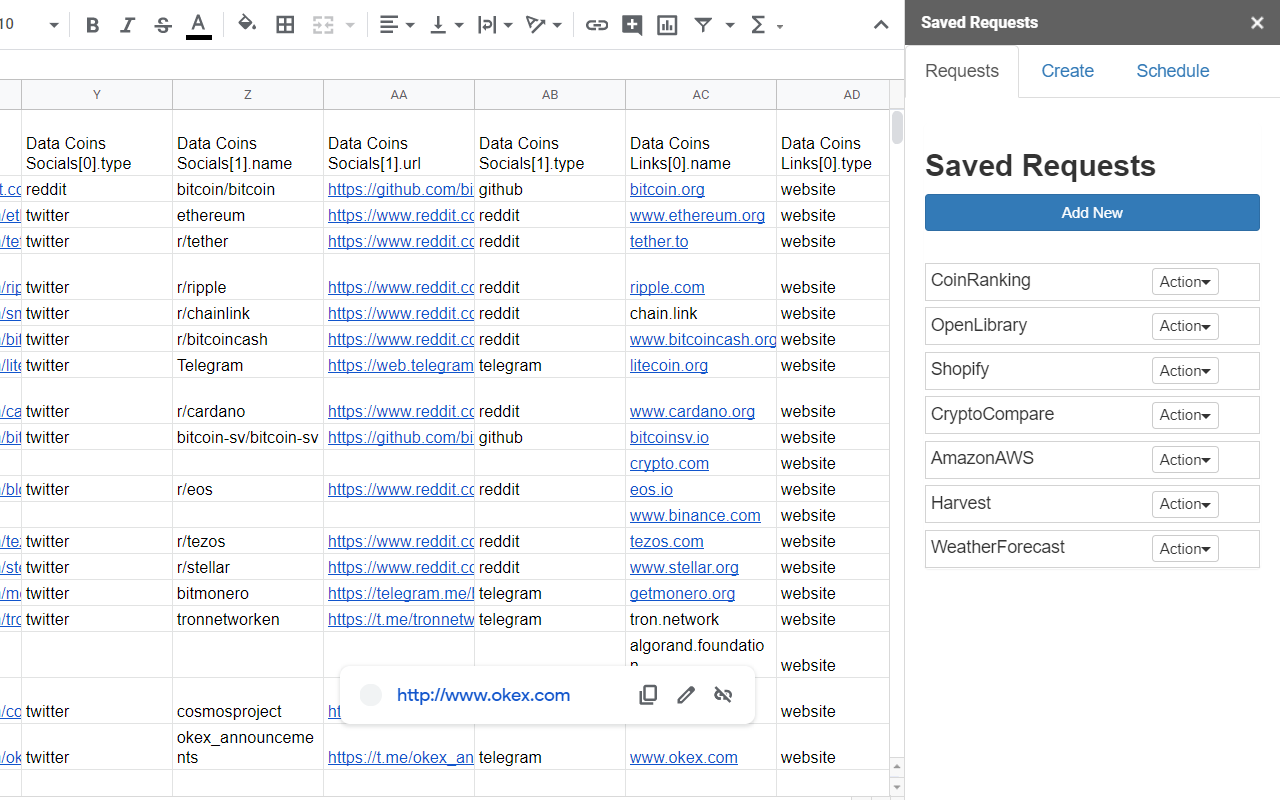Viewport: 1280px width, 800px height.
Task: Click the scroll down arrow of the sheet
Action: pos(897,787)
